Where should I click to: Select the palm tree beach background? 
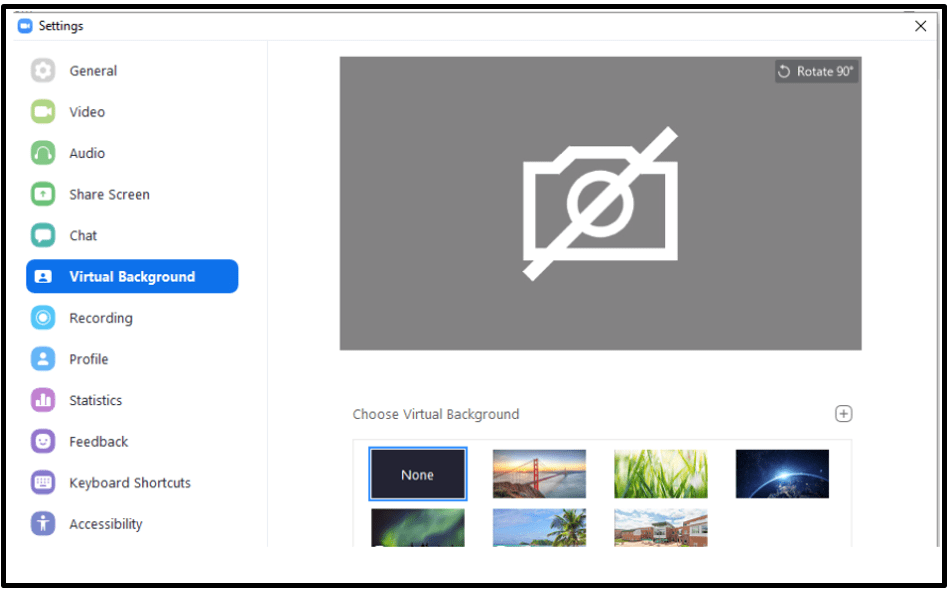[x=539, y=527]
